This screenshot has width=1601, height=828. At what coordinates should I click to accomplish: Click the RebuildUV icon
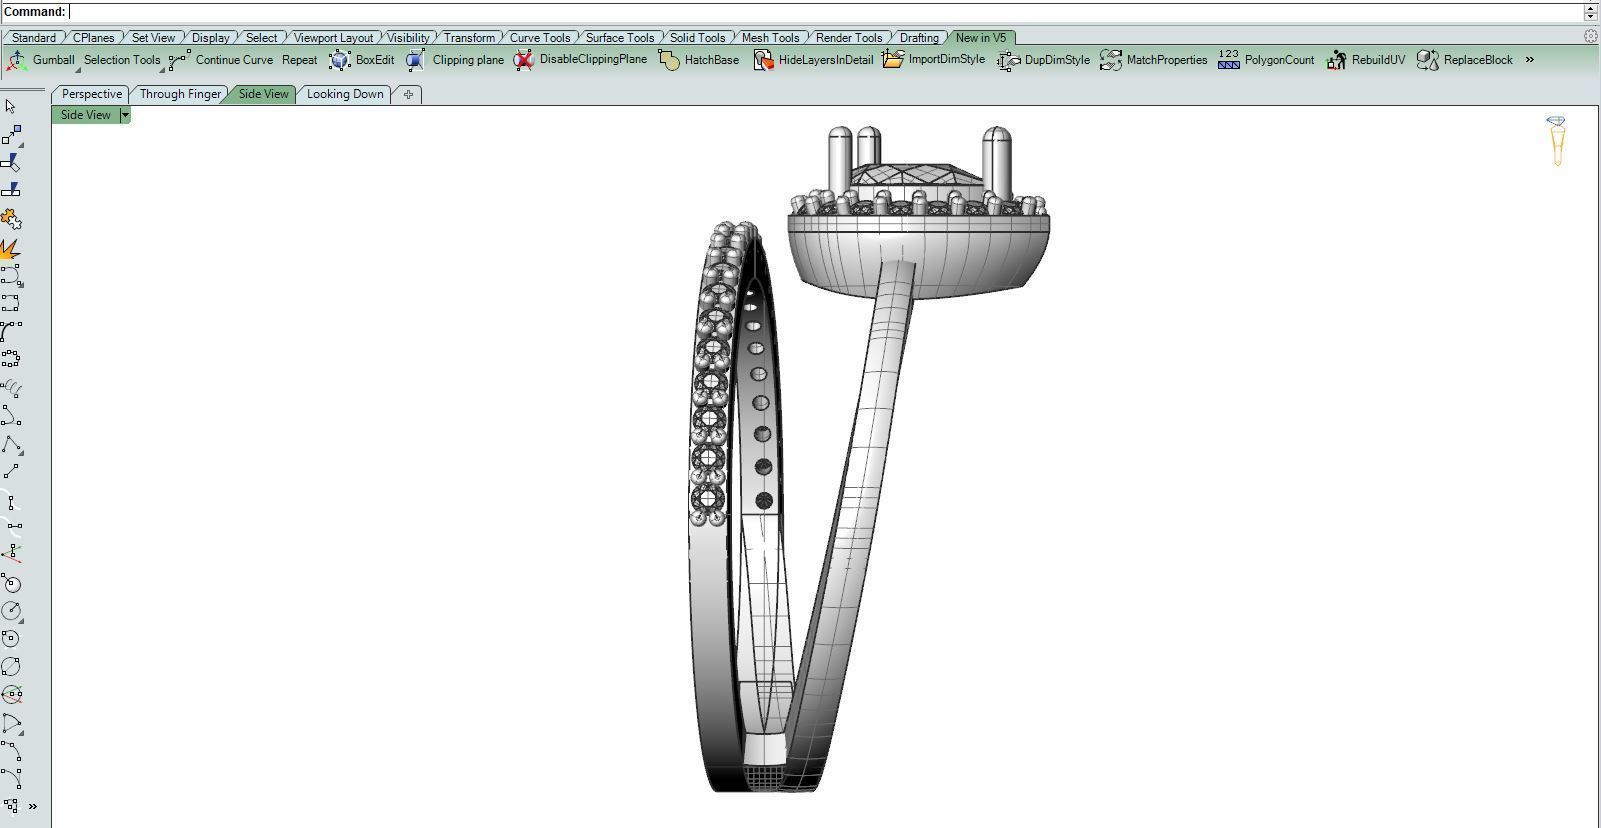coord(1336,60)
